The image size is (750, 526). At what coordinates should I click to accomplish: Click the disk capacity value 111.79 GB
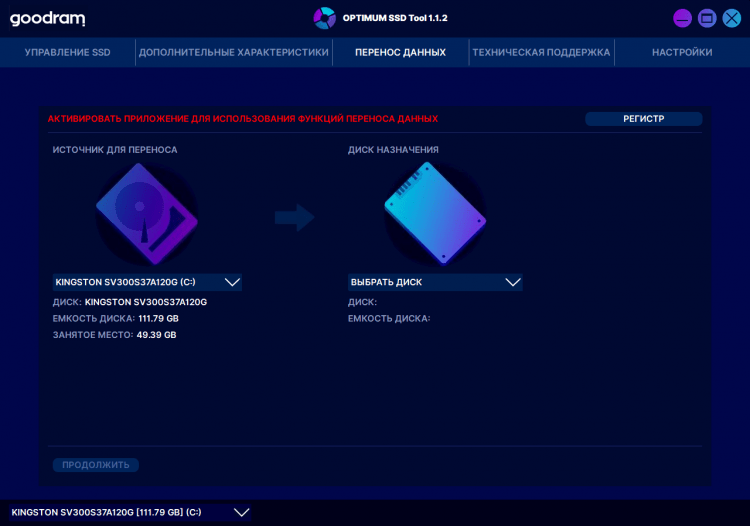(158, 318)
